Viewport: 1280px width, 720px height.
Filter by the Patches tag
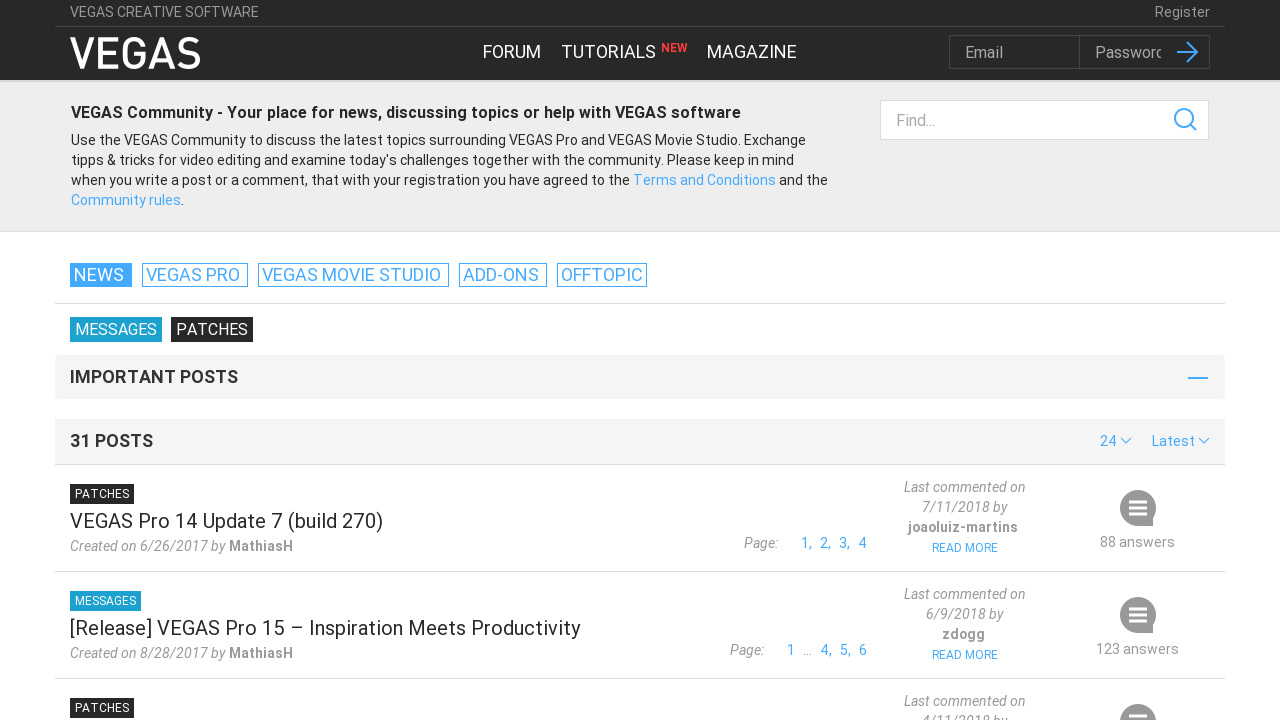(212, 330)
